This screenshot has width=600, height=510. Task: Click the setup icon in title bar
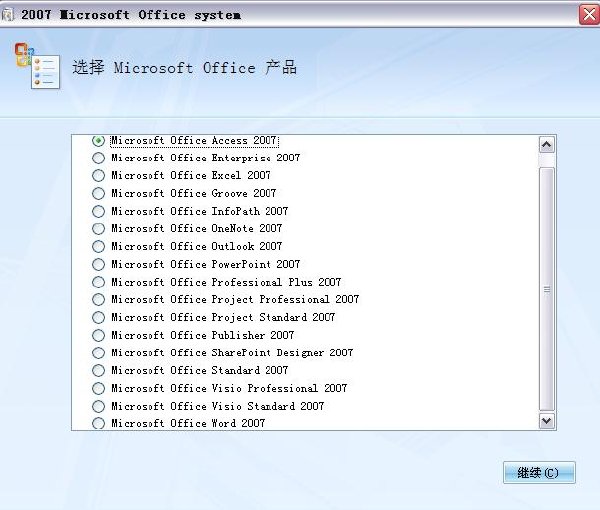[8, 15]
